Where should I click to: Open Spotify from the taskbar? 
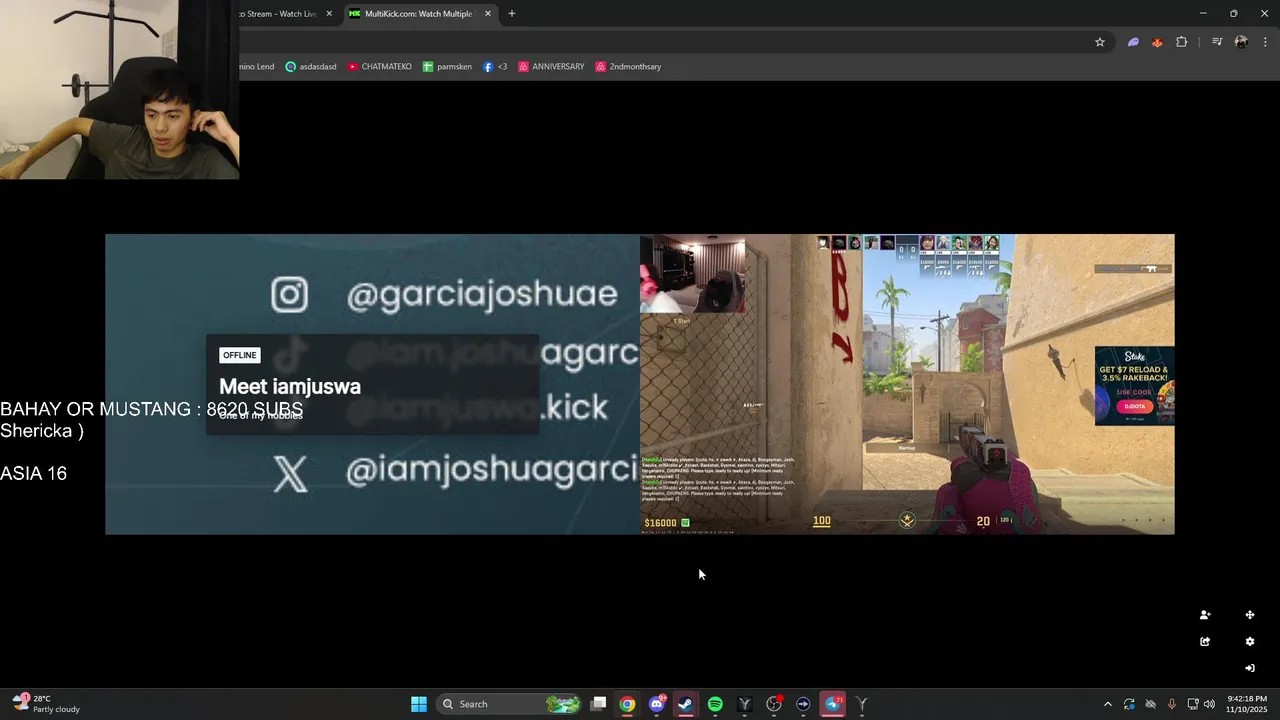pos(715,704)
